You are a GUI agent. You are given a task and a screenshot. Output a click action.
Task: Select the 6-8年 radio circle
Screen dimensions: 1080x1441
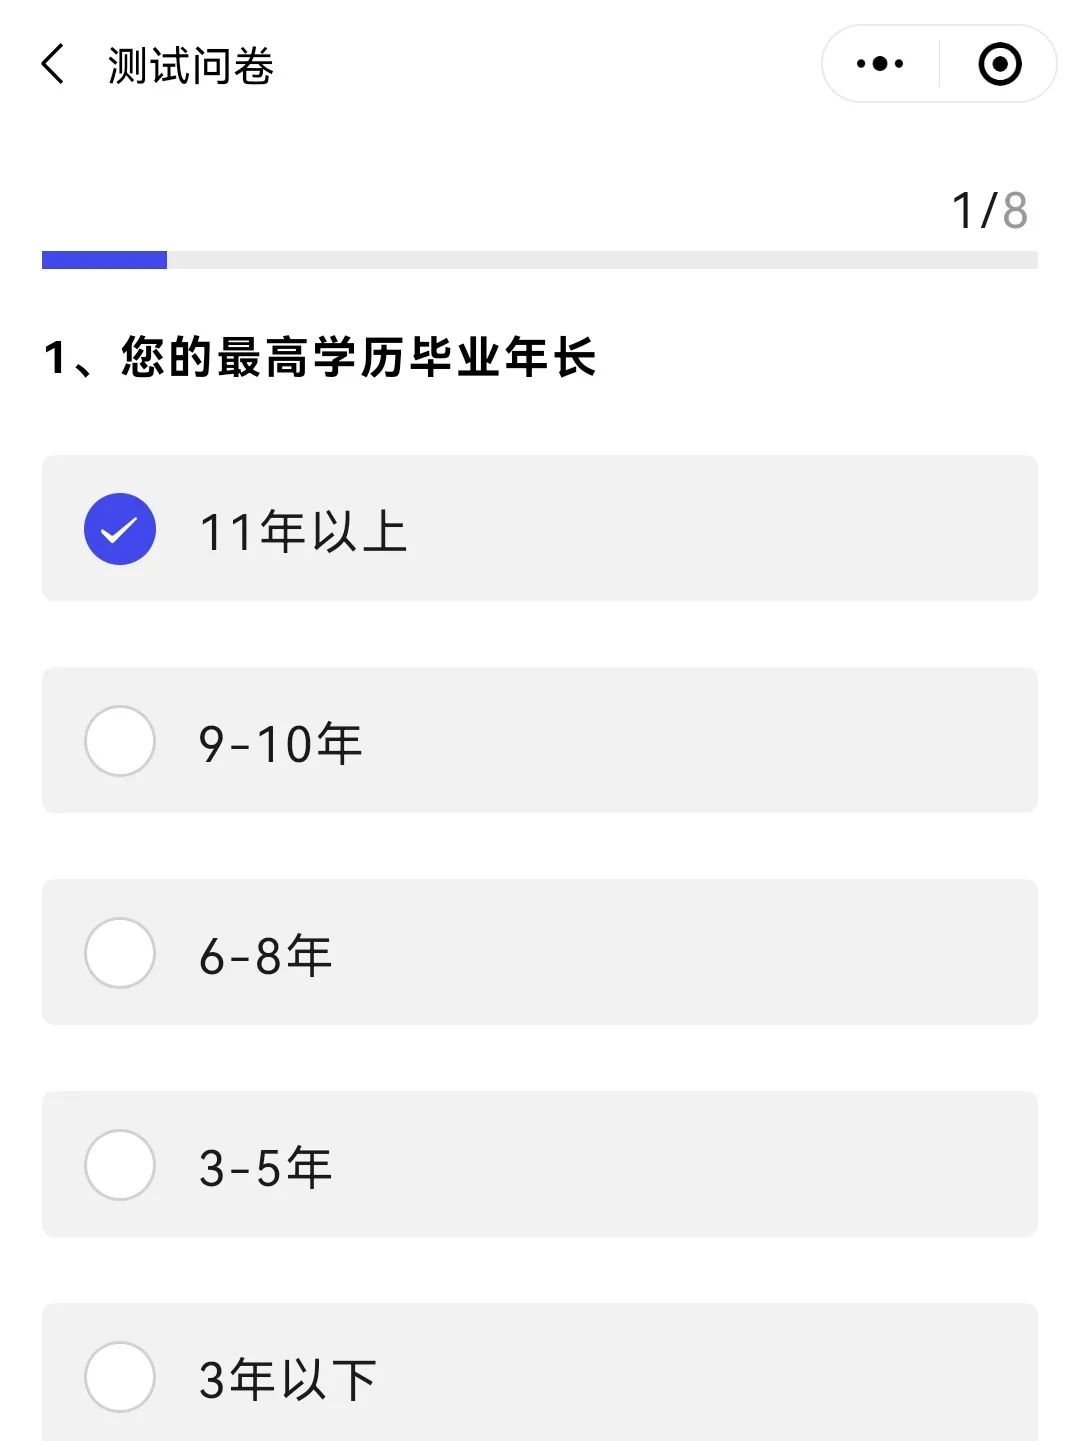[x=120, y=953]
